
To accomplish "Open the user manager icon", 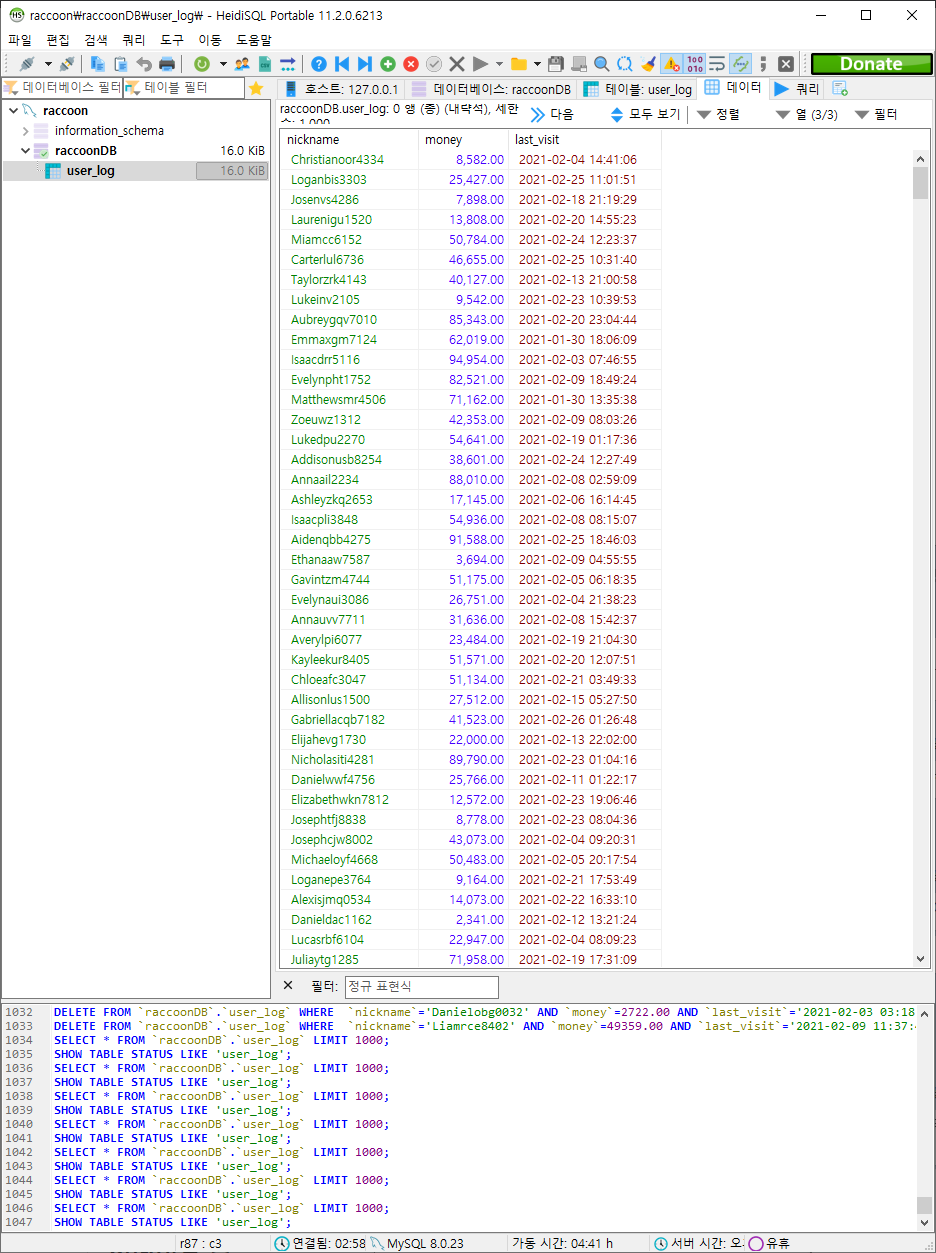I will point(240,63).
